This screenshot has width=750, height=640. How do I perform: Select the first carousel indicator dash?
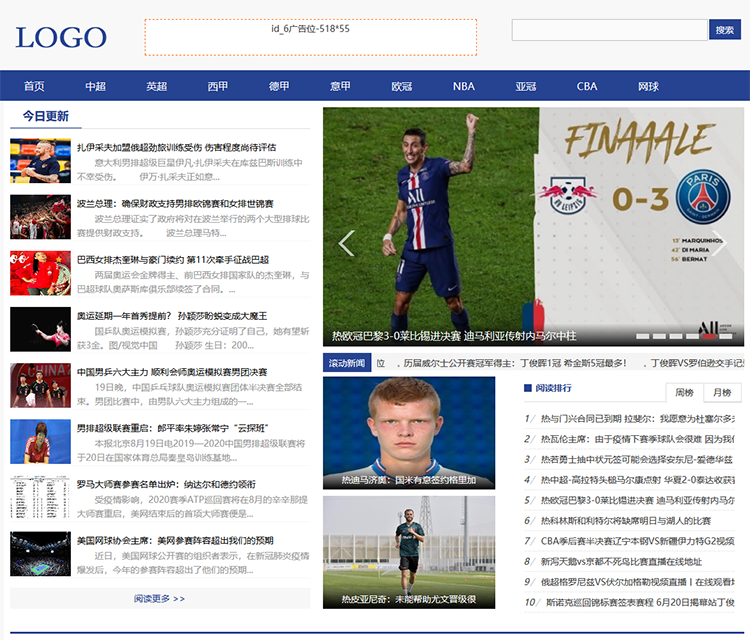click(x=643, y=336)
